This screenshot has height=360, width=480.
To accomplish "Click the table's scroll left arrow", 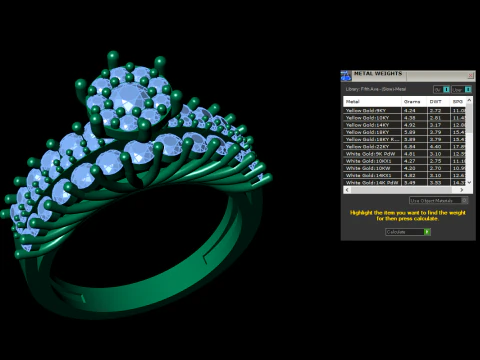I will [x=347, y=190].
